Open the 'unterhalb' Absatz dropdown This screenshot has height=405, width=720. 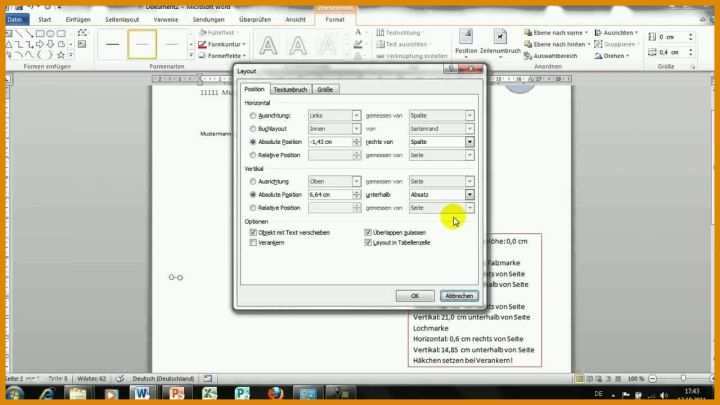coord(469,195)
